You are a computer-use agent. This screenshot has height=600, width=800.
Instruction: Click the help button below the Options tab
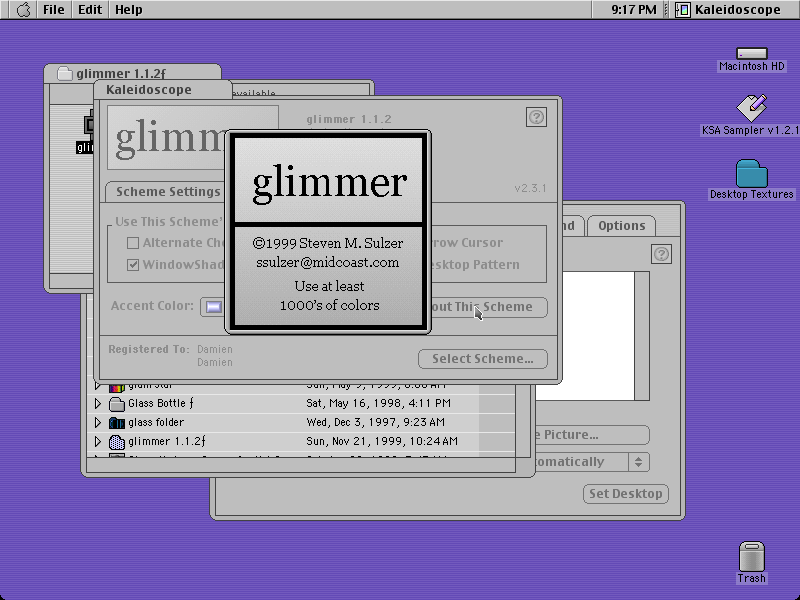point(661,254)
